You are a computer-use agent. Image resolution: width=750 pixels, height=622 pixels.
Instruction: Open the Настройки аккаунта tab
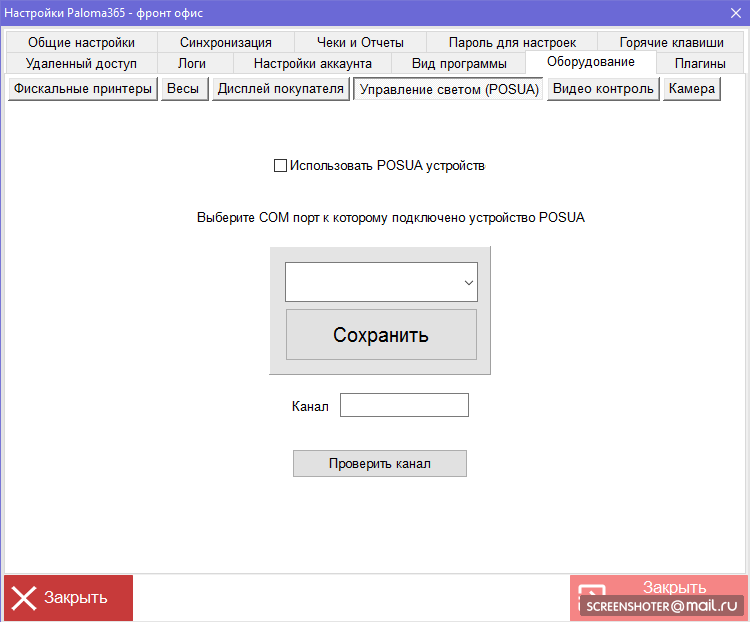pos(312,63)
